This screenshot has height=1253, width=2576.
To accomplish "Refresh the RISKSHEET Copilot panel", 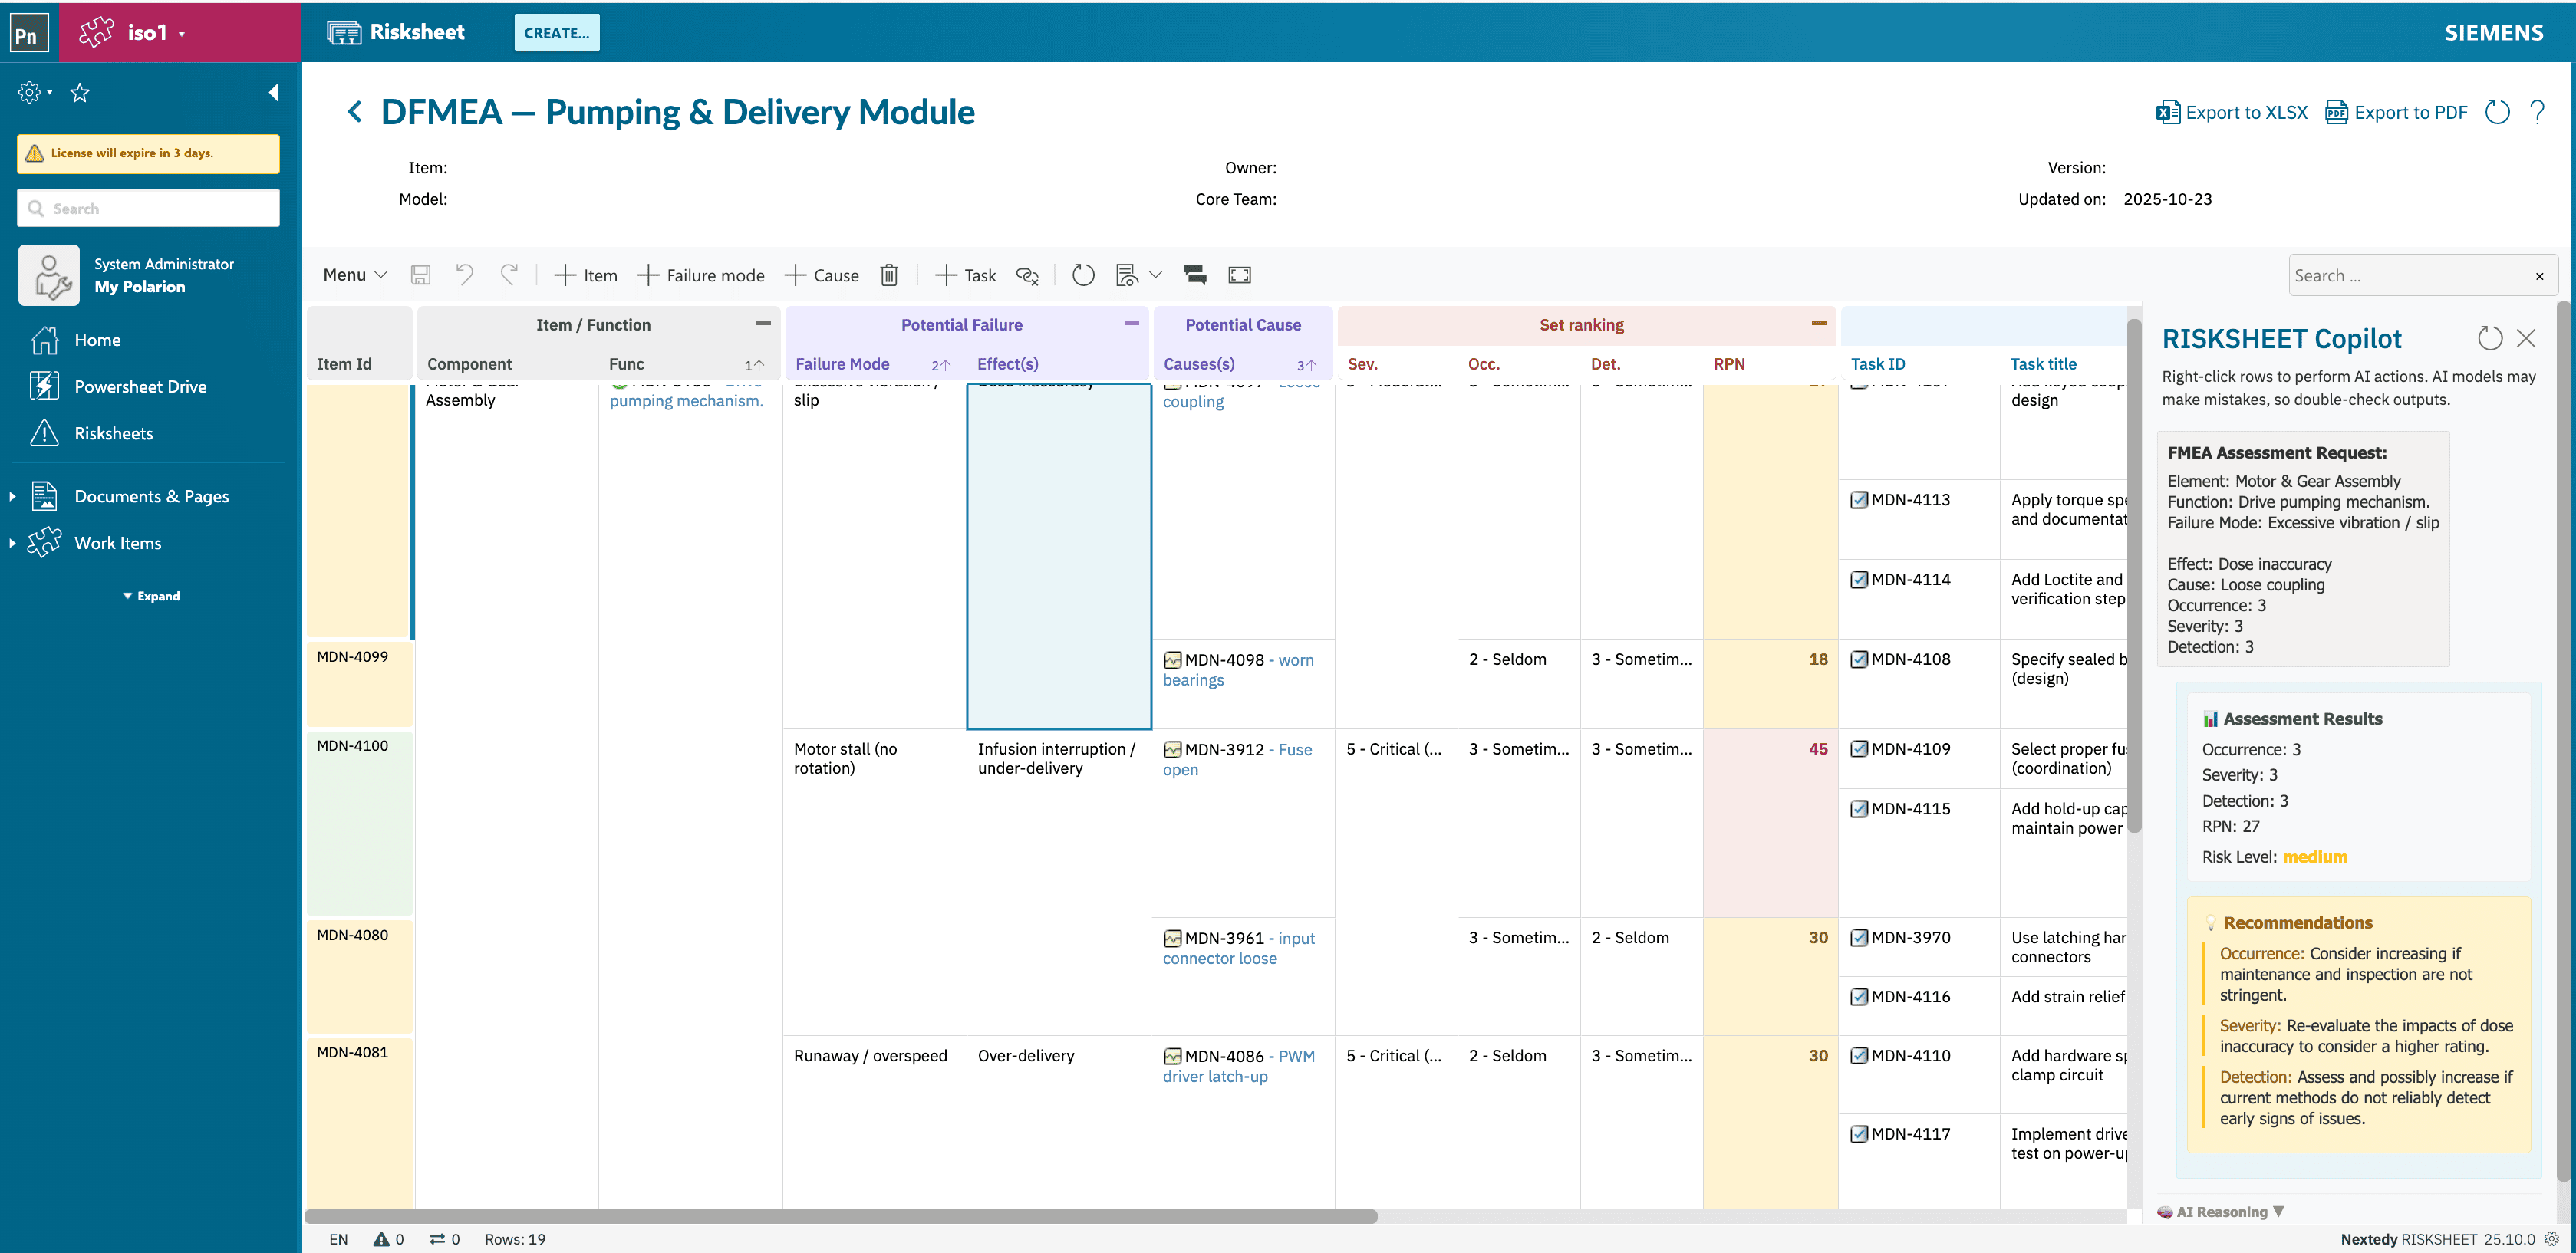I will pos(2490,338).
